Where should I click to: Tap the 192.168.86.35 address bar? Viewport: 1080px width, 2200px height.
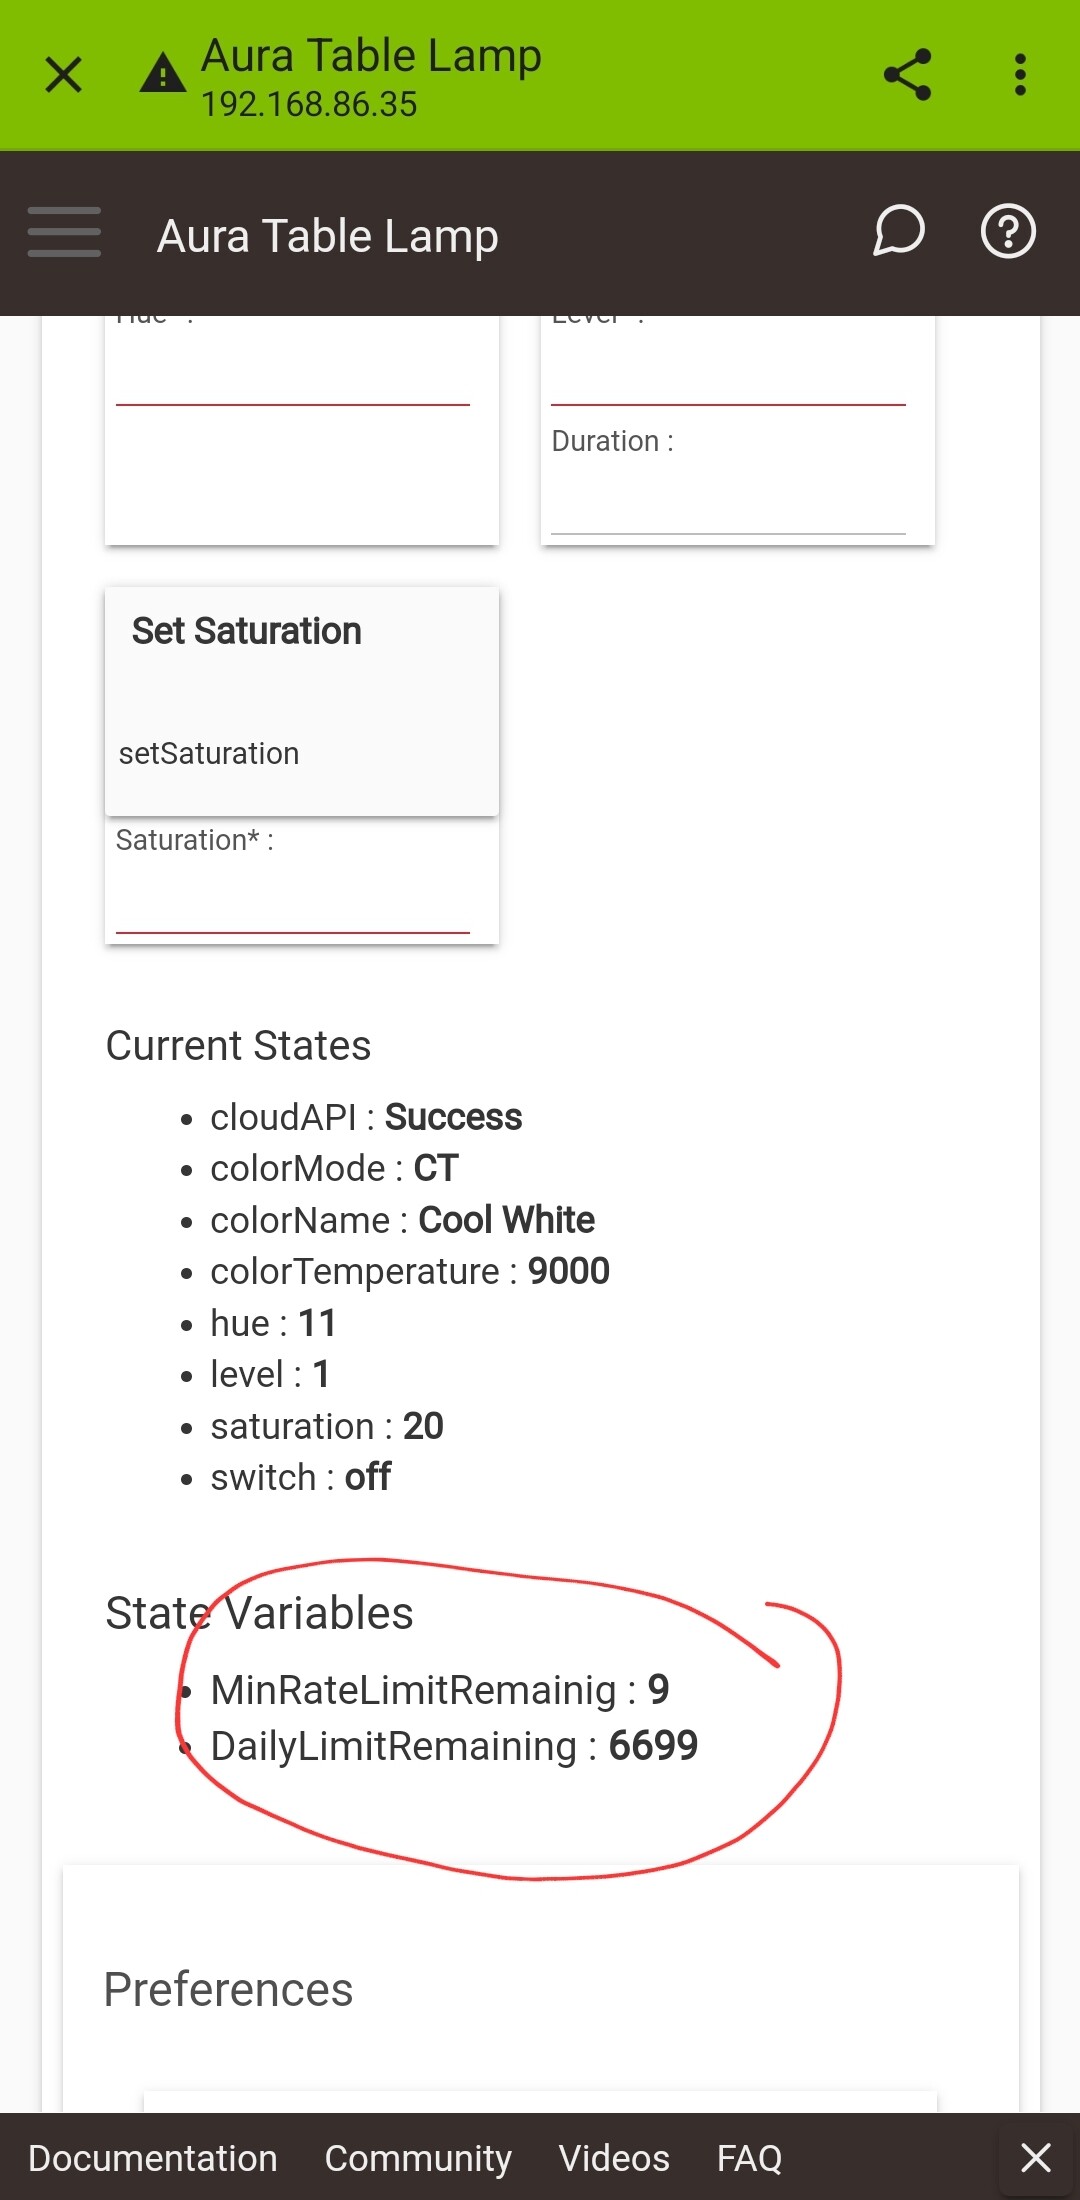pos(309,104)
